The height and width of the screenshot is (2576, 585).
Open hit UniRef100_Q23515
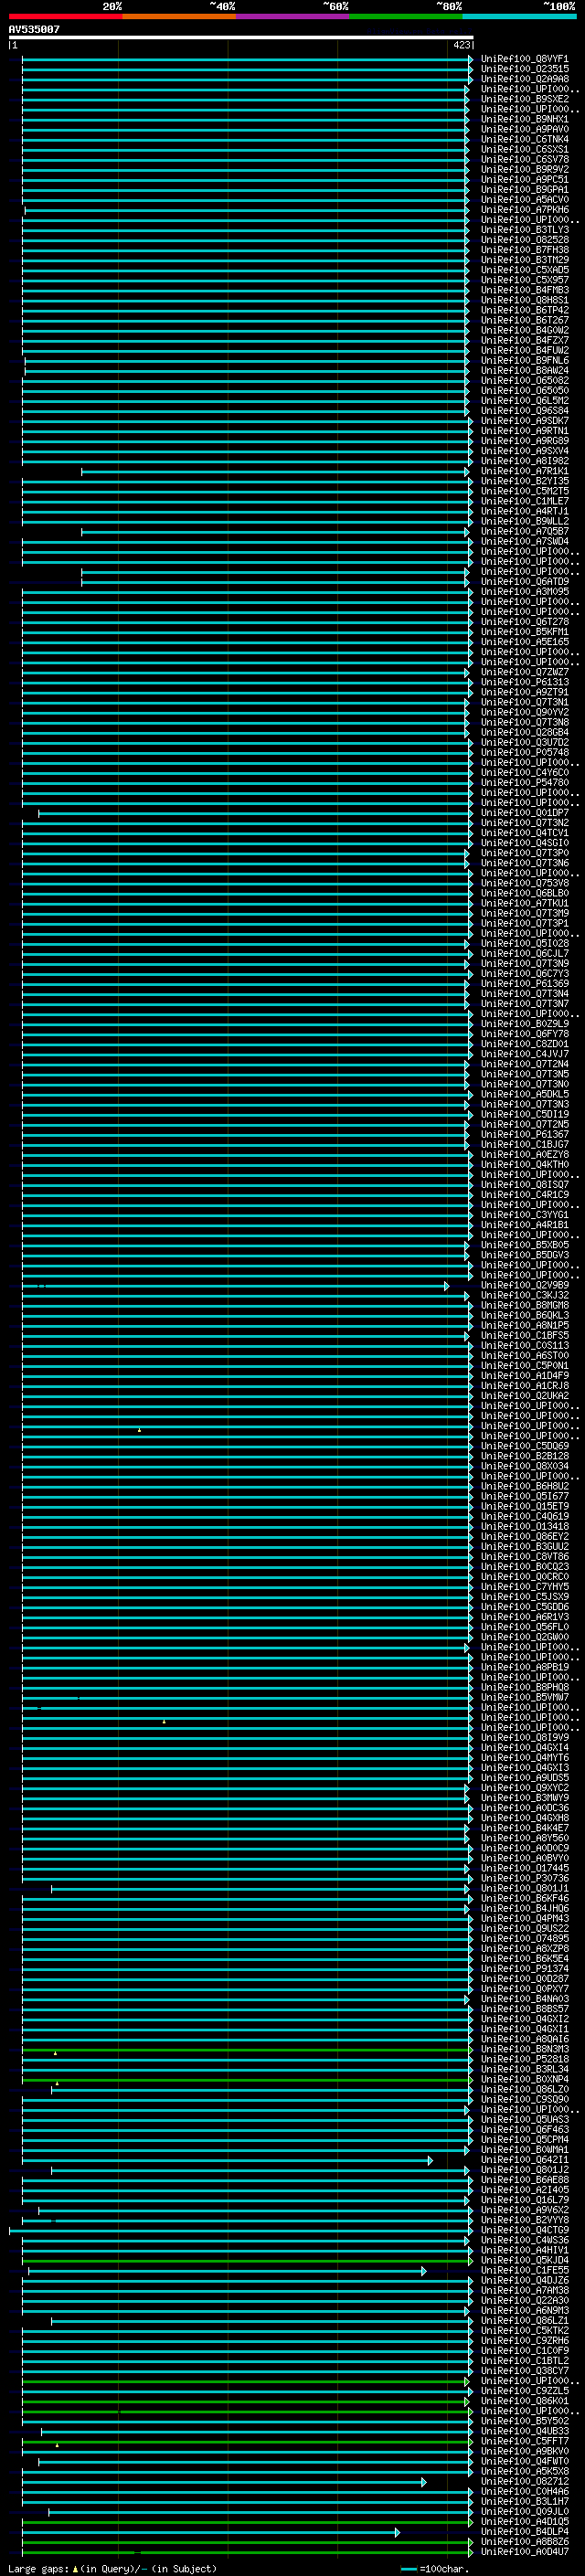[x=524, y=69]
